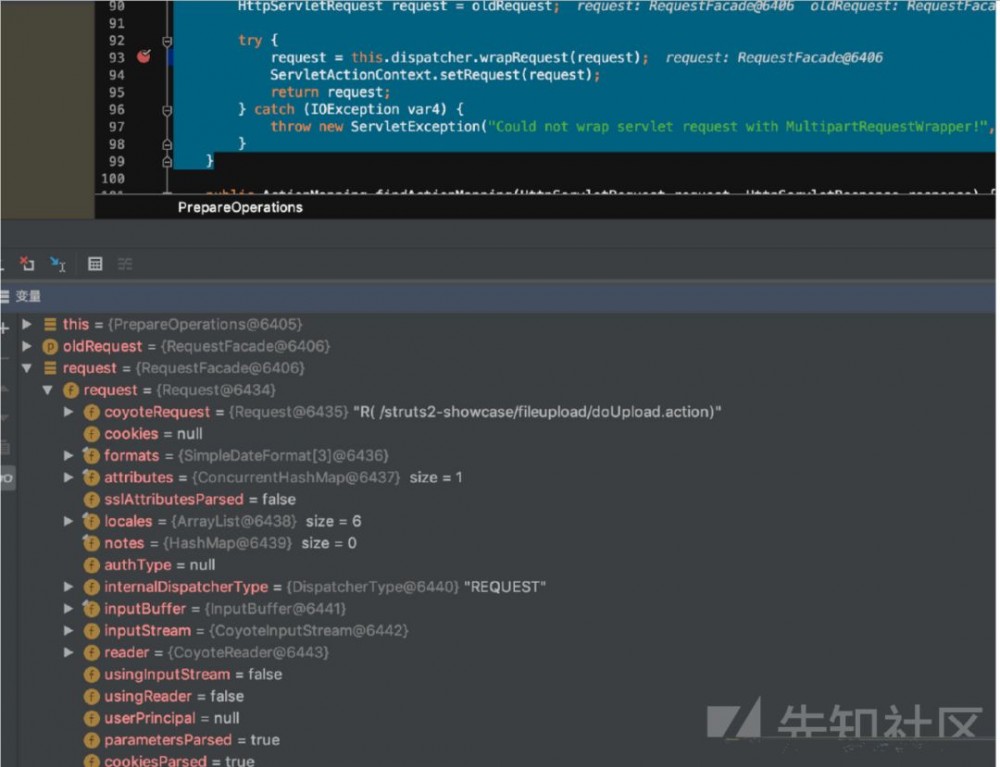Collapse the nested request Request@6434 node
This screenshot has width=1000, height=767.
coord(48,390)
